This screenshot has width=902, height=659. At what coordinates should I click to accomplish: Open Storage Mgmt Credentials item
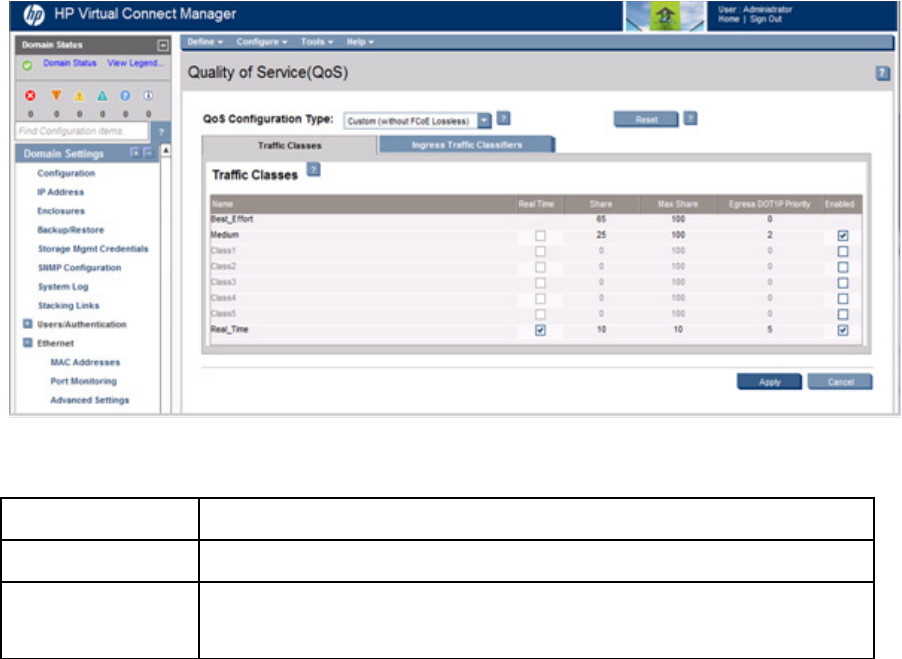93,249
